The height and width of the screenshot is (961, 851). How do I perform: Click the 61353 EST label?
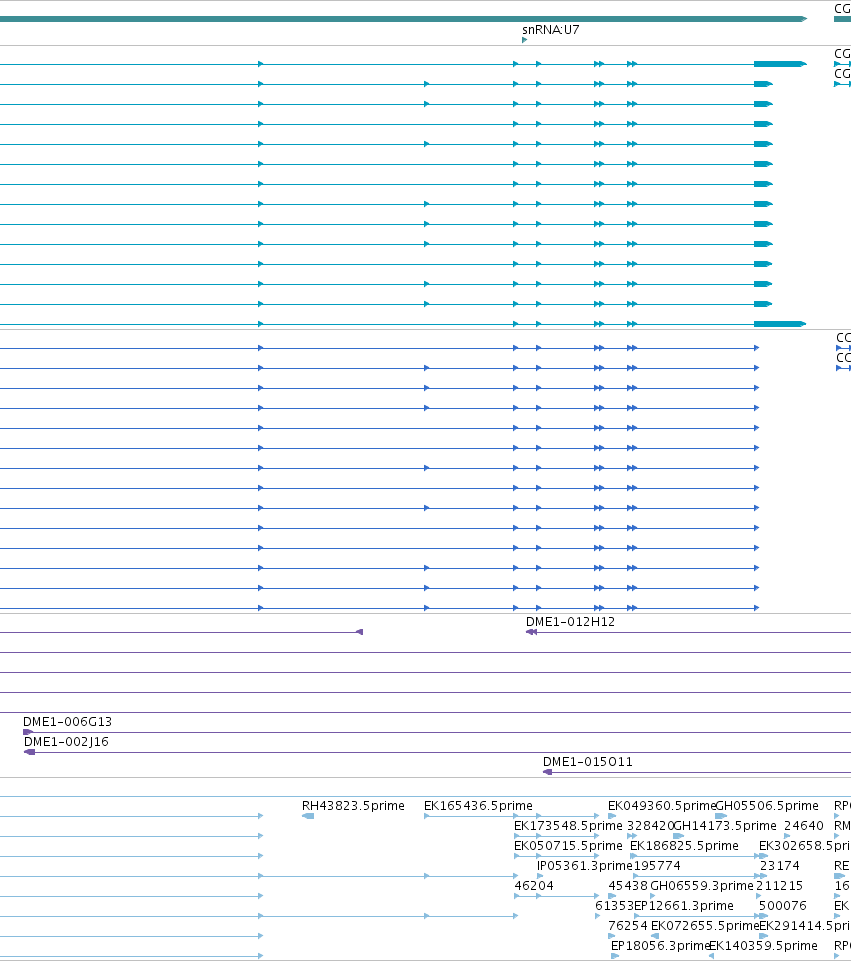615,905
